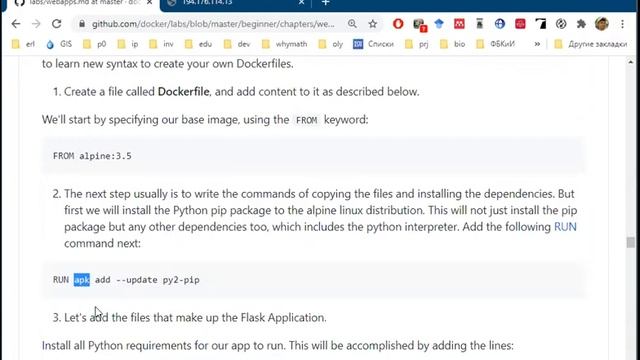Open the prj bookmarks folder

[x=417, y=44]
